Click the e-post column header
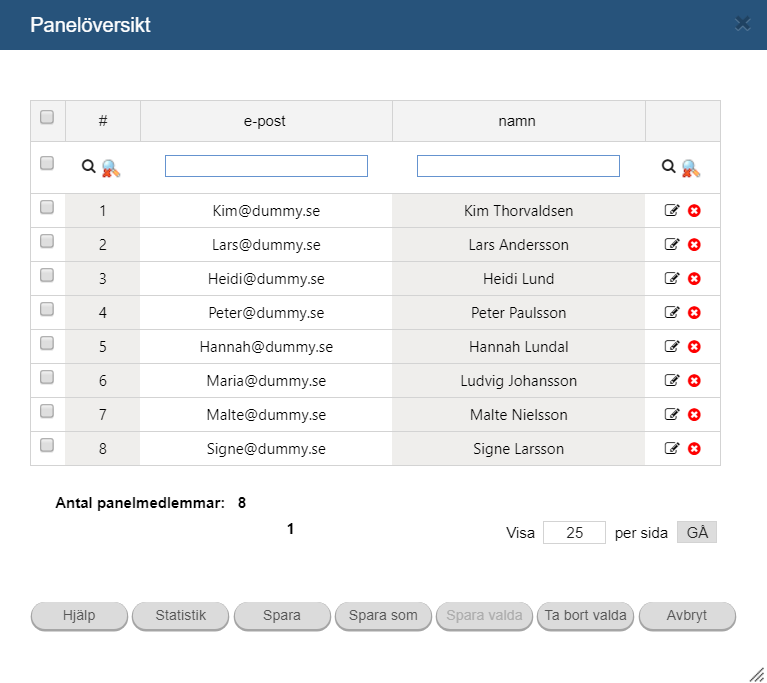 (266, 121)
